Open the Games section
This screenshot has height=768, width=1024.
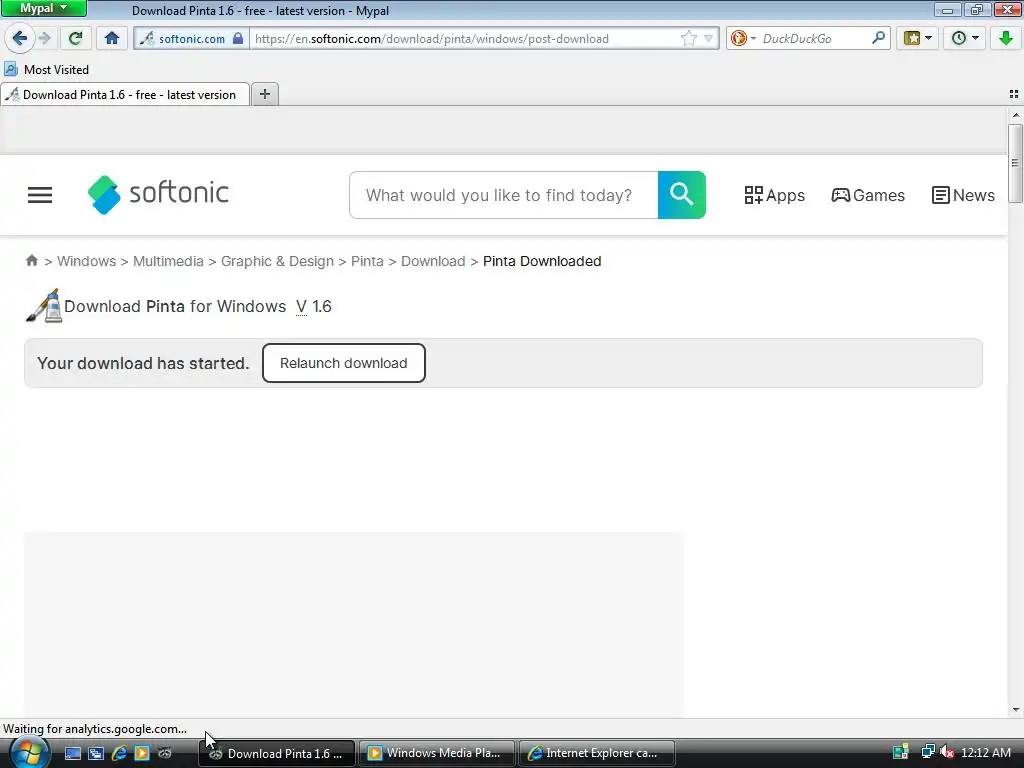click(868, 195)
